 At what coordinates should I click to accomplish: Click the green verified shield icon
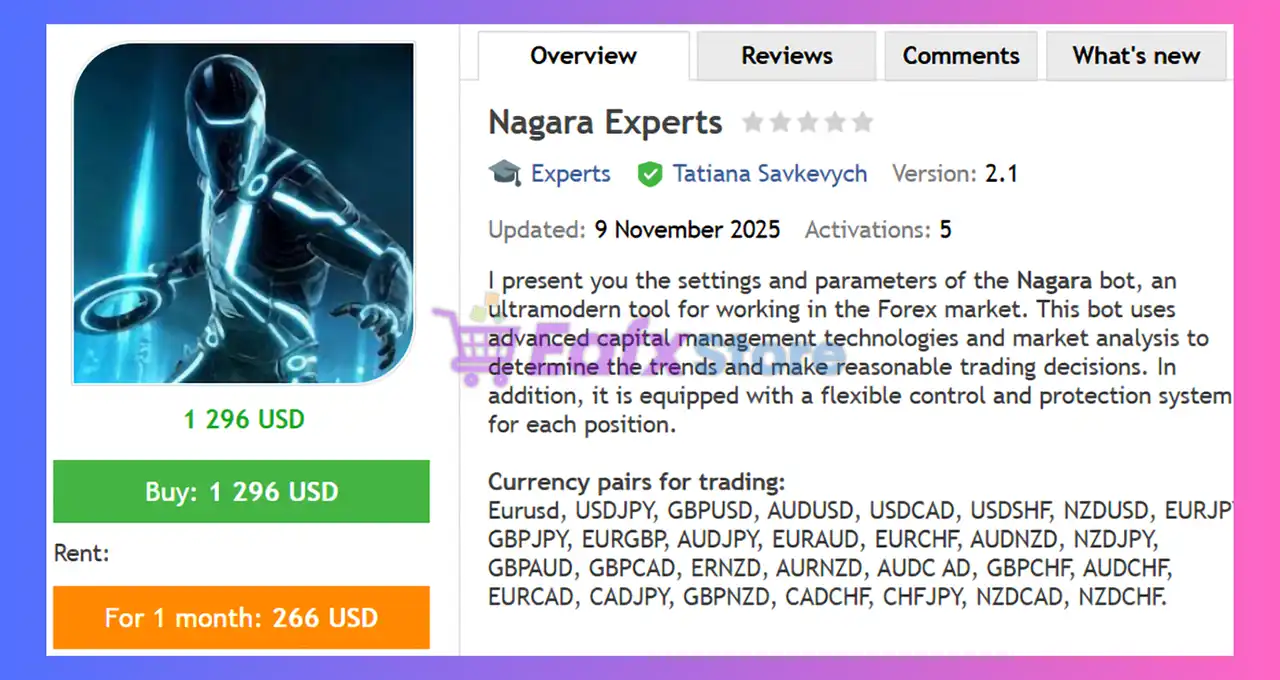click(650, 174)
